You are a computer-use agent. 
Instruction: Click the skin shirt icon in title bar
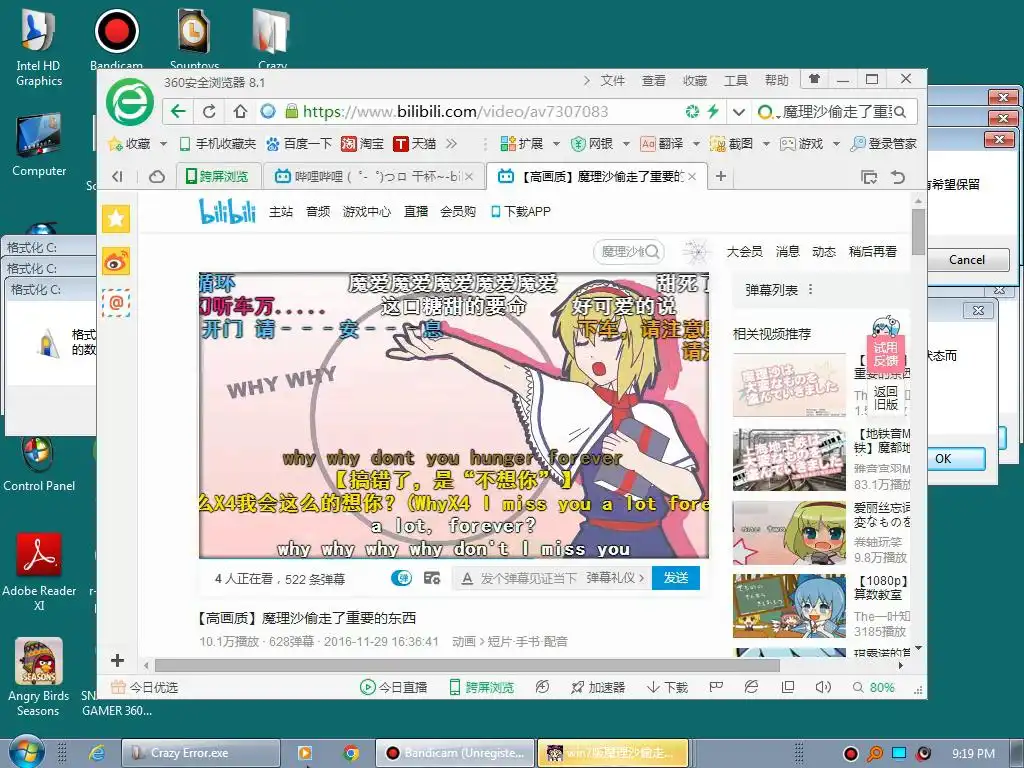[x=814, y=79]
